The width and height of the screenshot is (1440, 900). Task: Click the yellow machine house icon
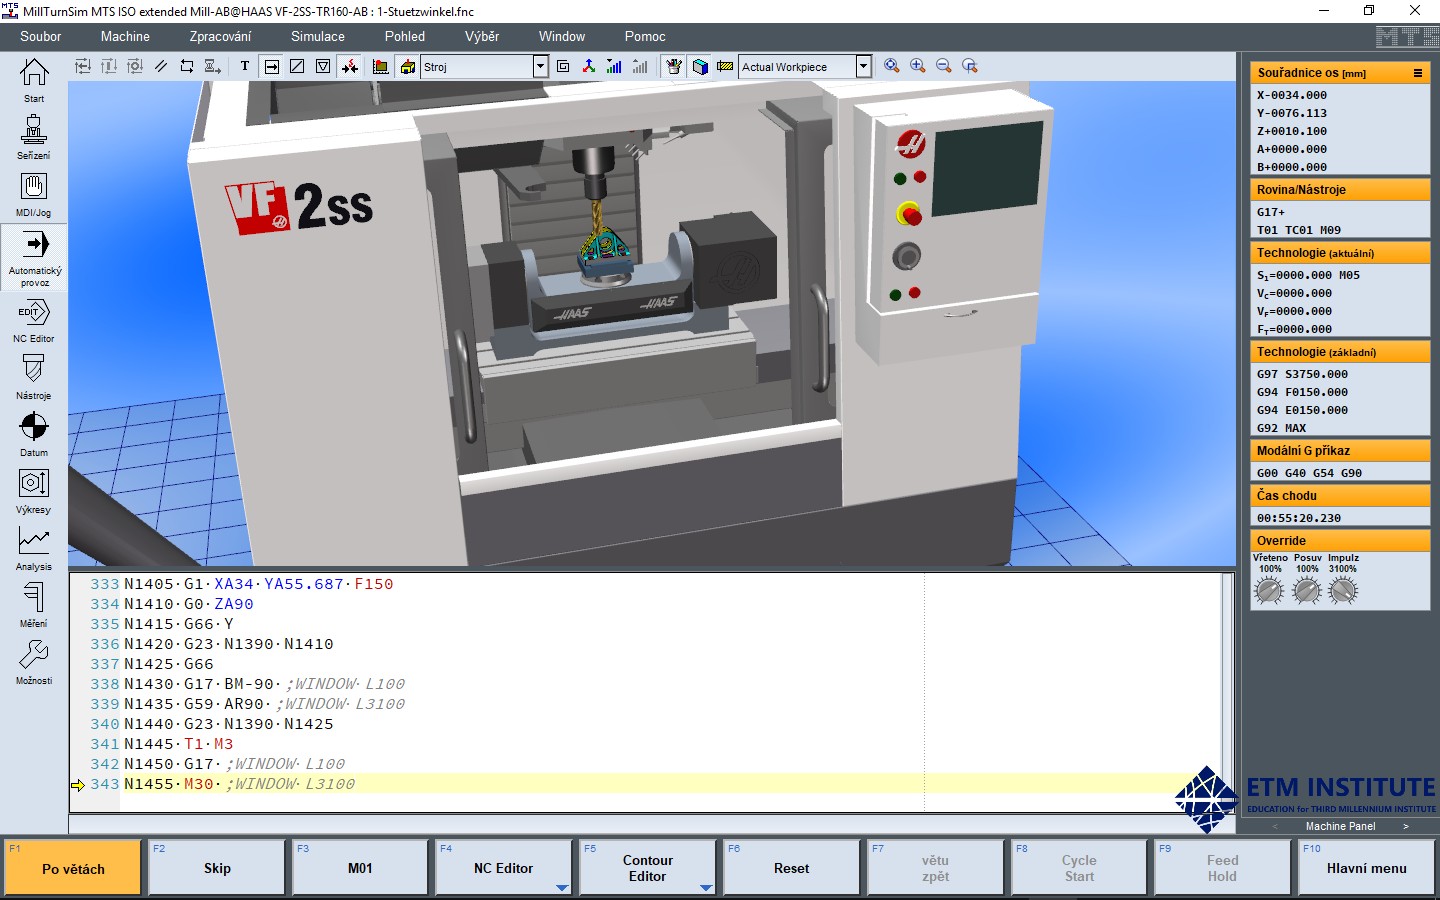408,66
